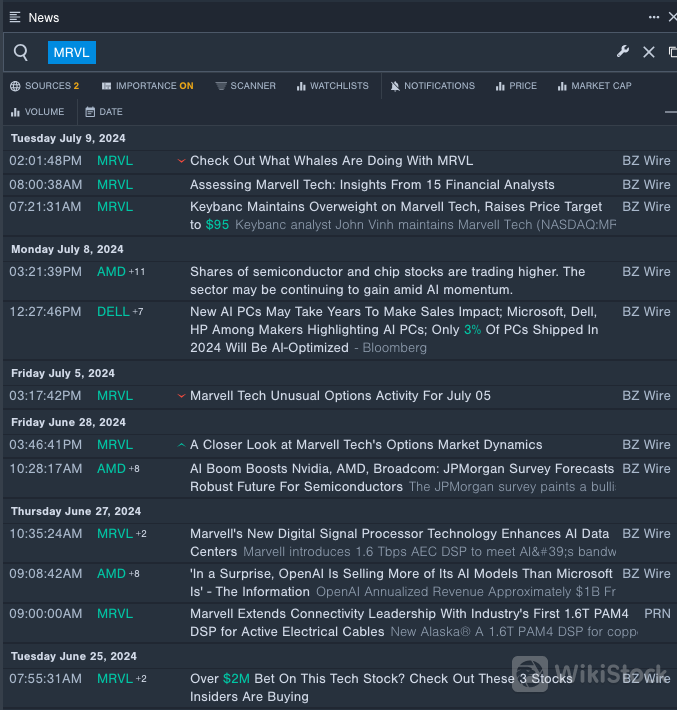Open 'Check Out What Whales Are Doing' headline

(x=331, y=161)
